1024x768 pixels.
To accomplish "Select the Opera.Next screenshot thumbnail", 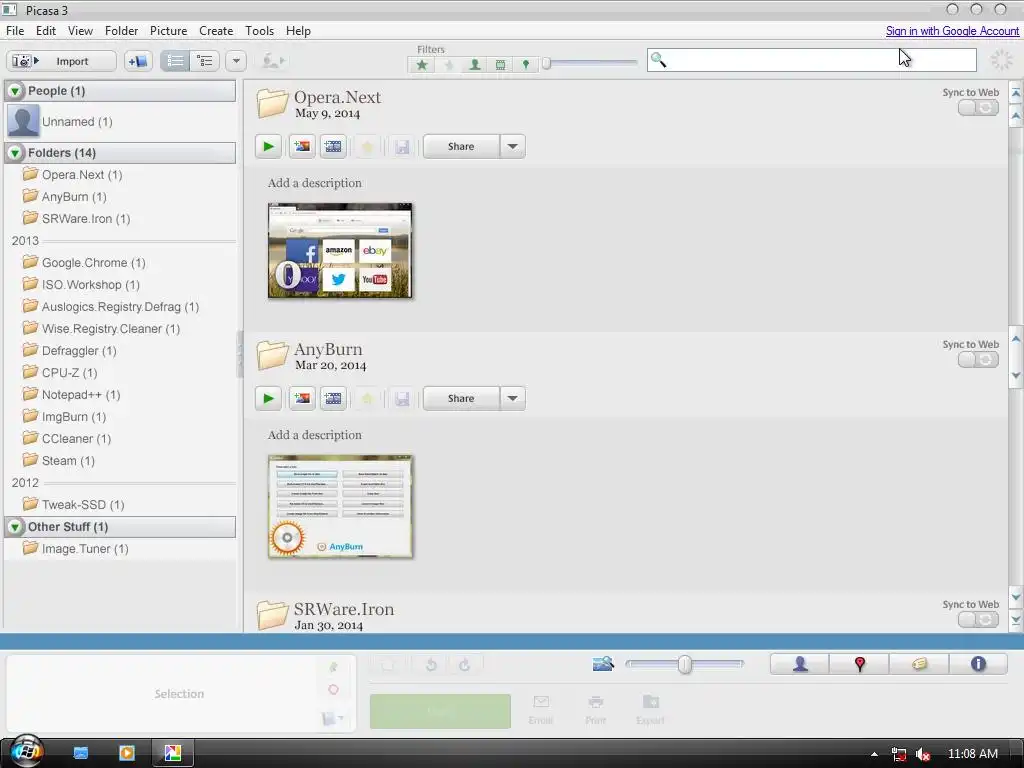I will point(340,251).
